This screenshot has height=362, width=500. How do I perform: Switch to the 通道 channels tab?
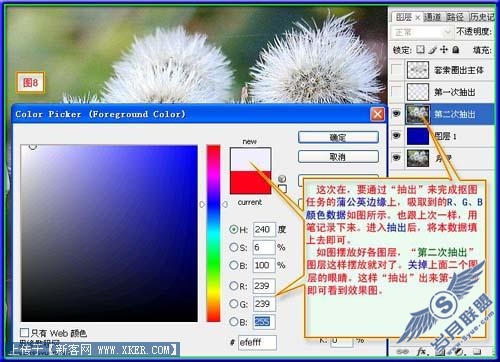433,17
